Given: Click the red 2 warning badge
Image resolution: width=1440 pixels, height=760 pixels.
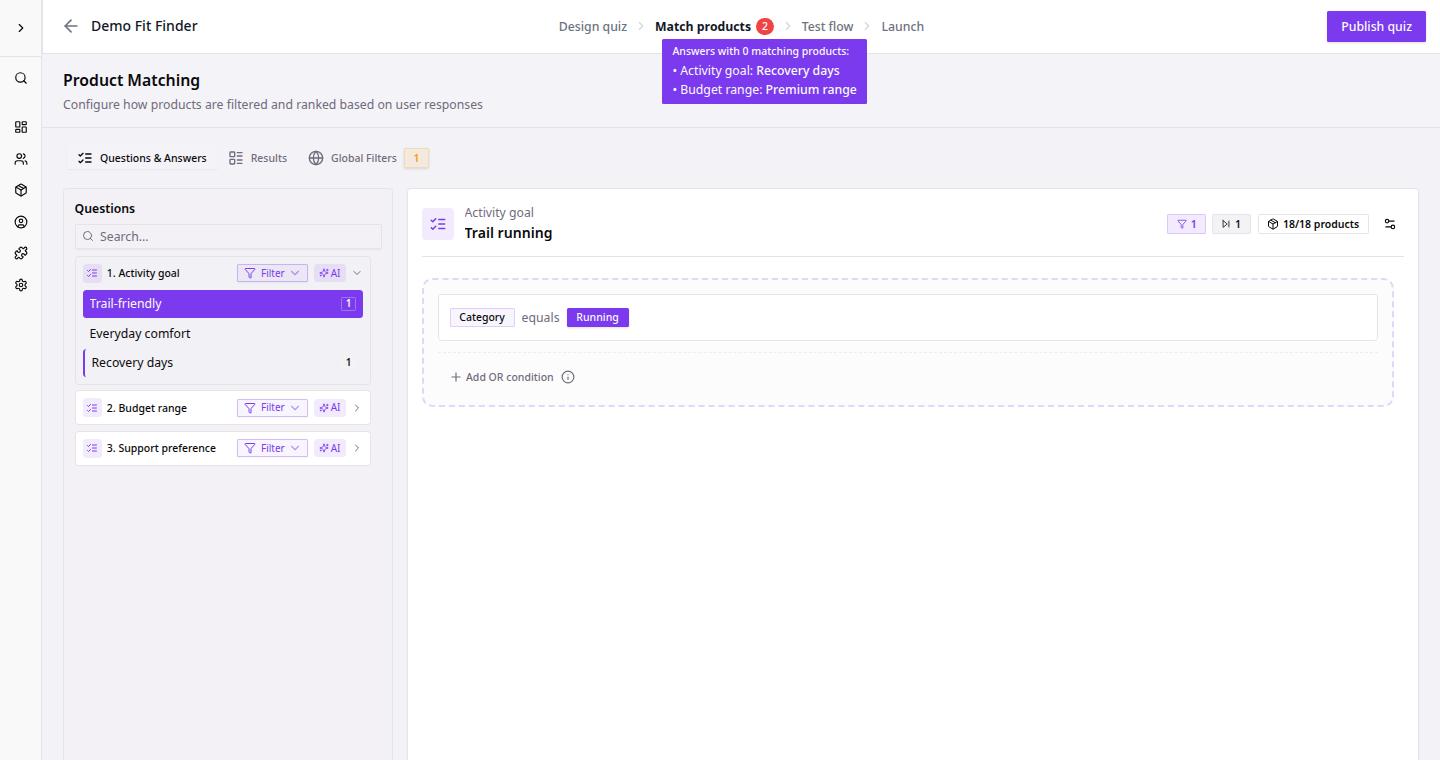Looking at the screenshot, I should 765,26.
